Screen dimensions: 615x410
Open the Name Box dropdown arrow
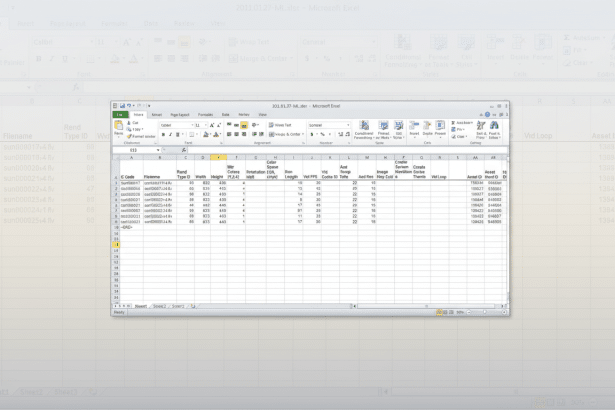tap(158, 150)
